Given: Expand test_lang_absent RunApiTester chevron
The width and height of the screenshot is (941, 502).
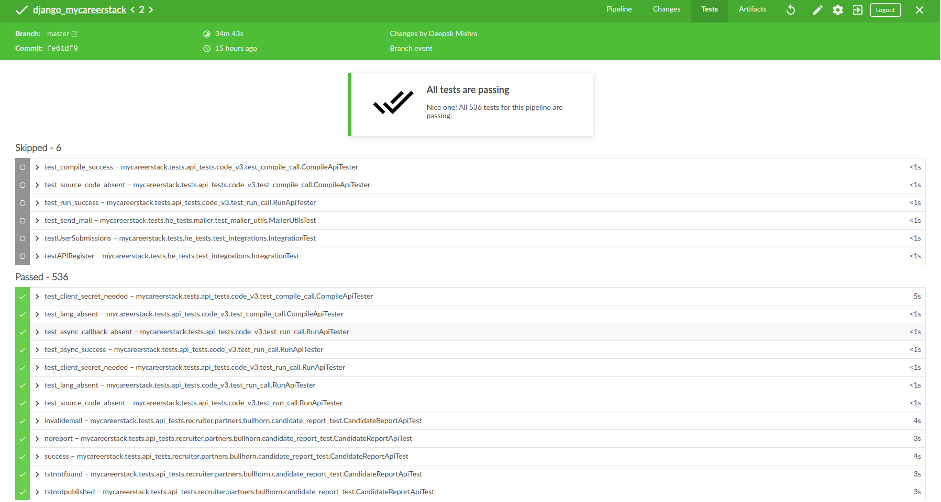Looking at the screenshot, I should tap(37, 386).
